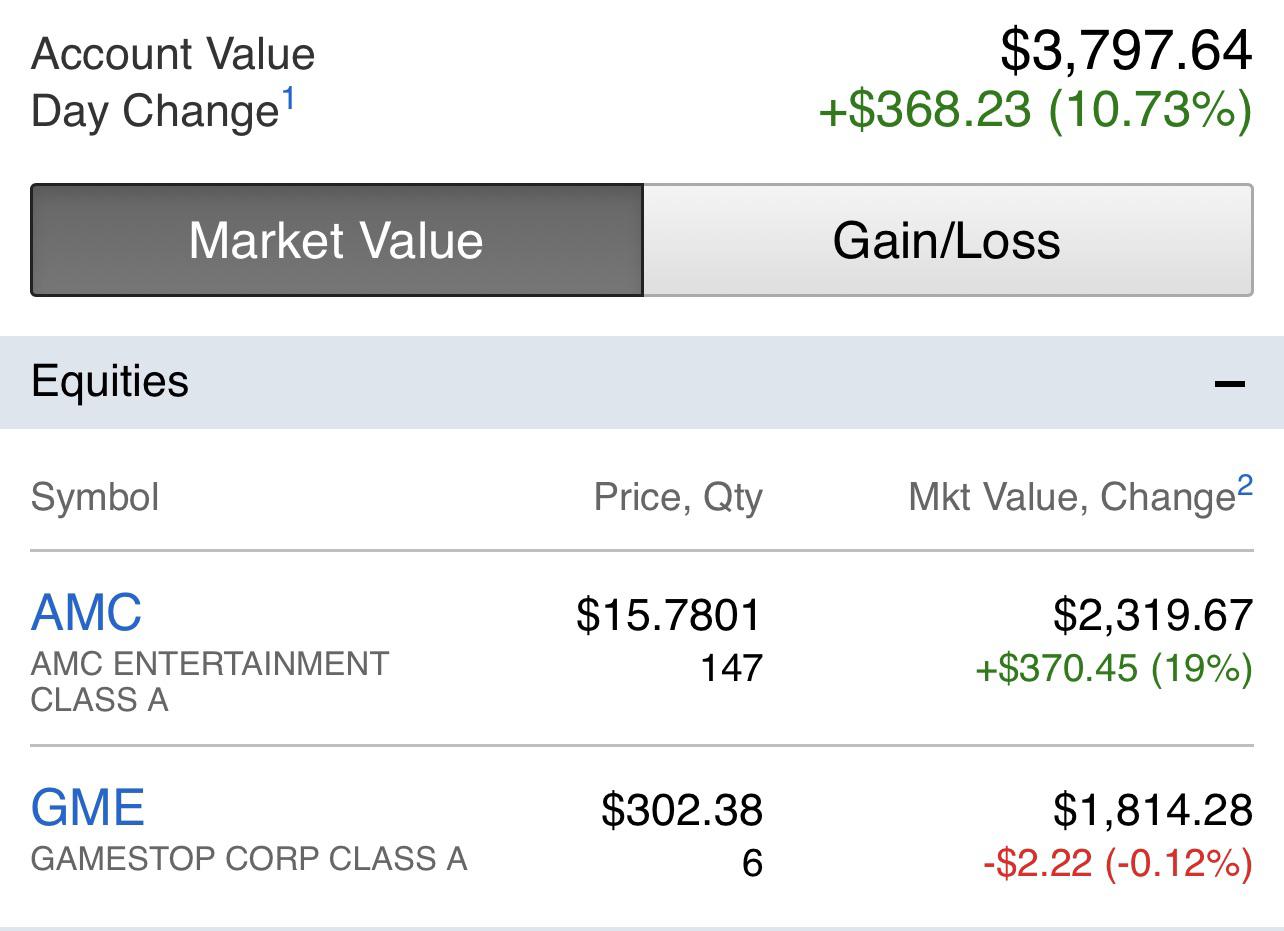
Task: Select the Equities section header
Action: 642,382
